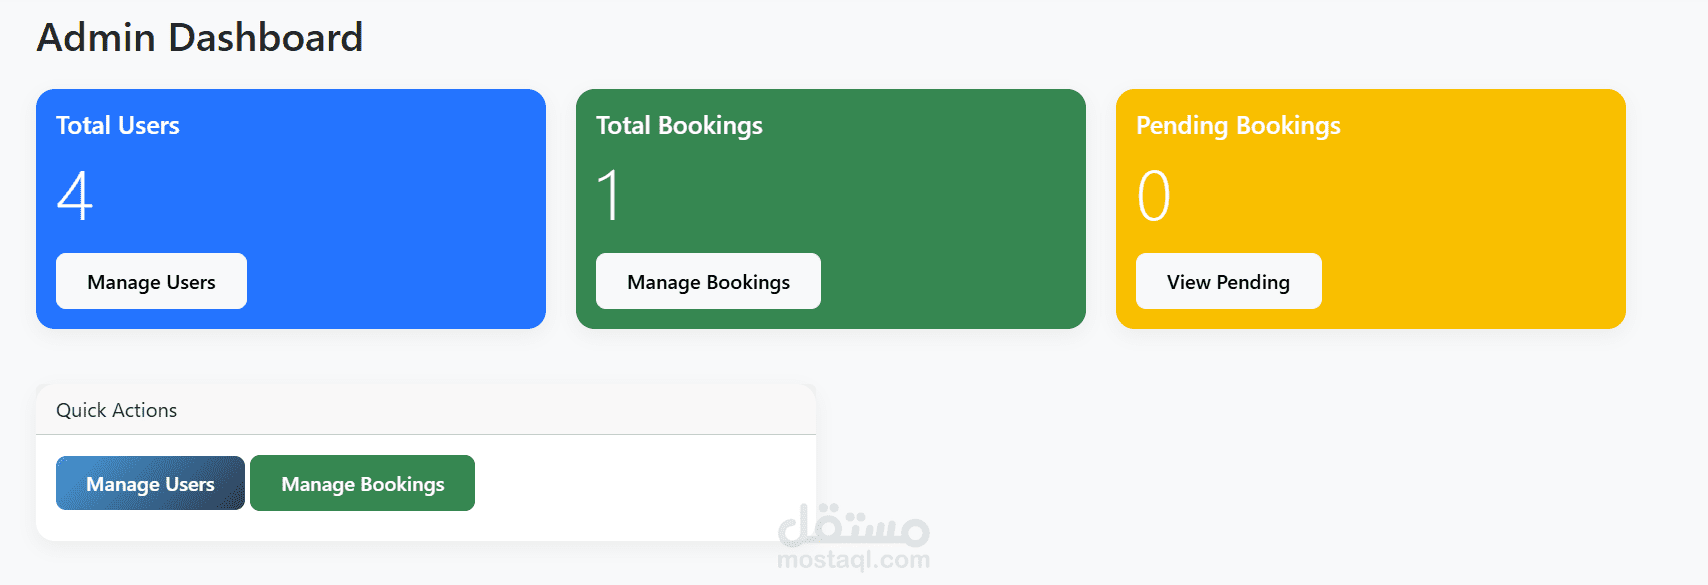Click the Quick Actions panel header

pos(117,410)
